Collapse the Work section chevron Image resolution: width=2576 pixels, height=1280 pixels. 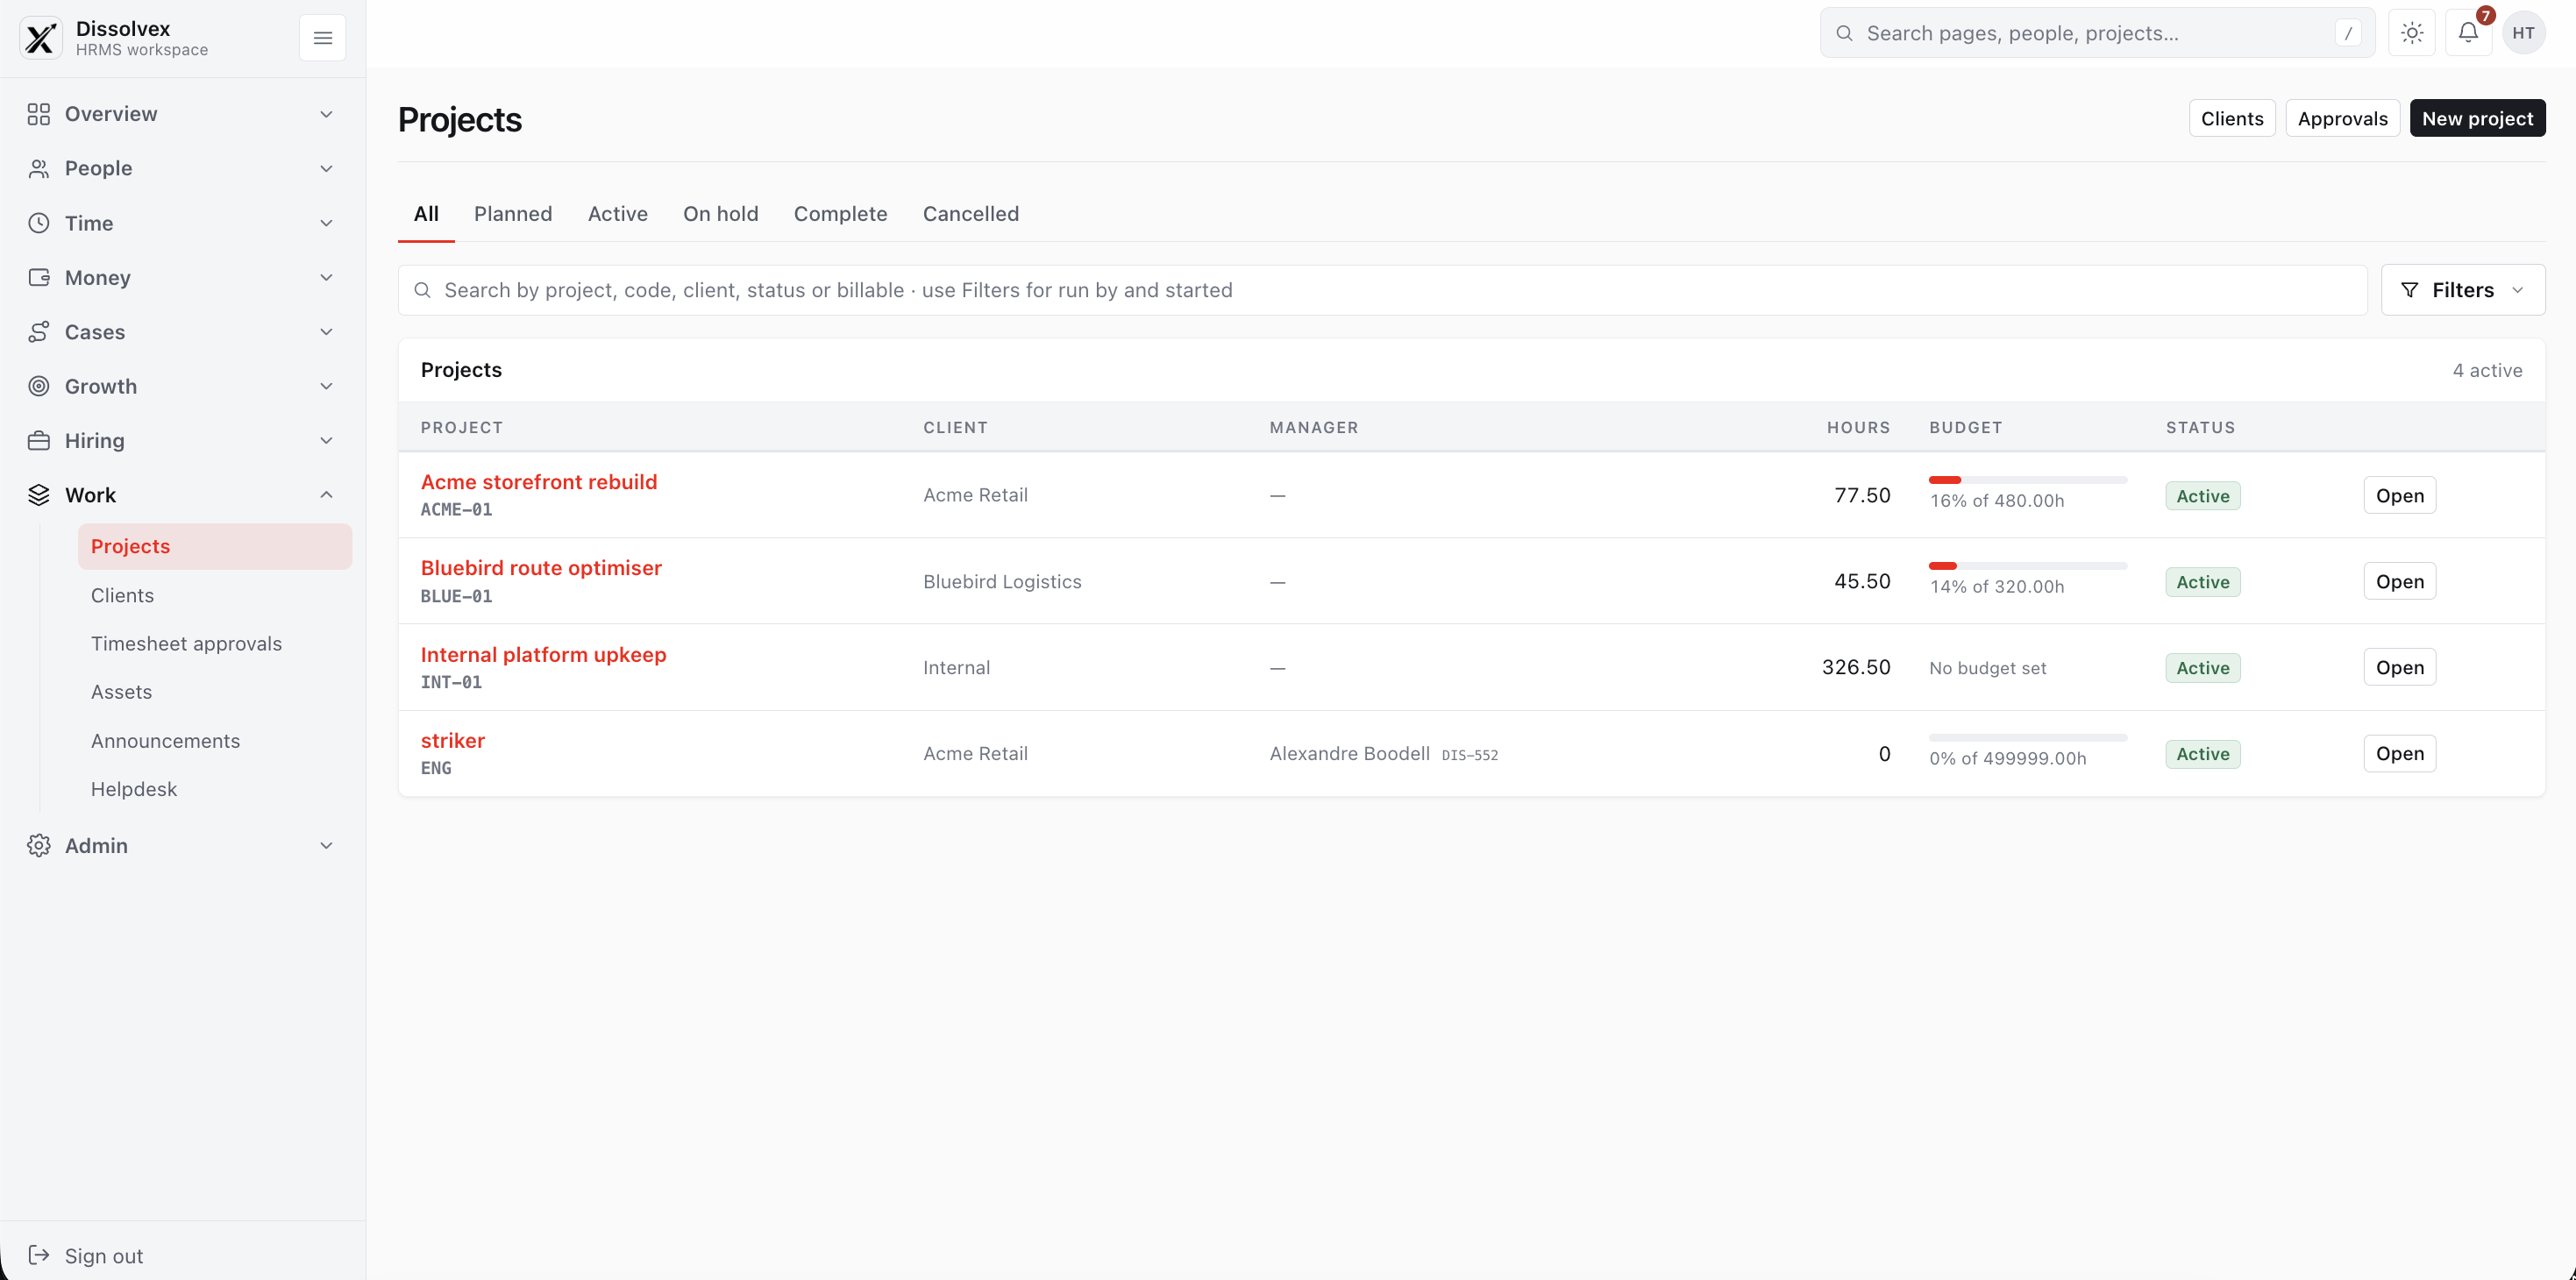(326, 495)
